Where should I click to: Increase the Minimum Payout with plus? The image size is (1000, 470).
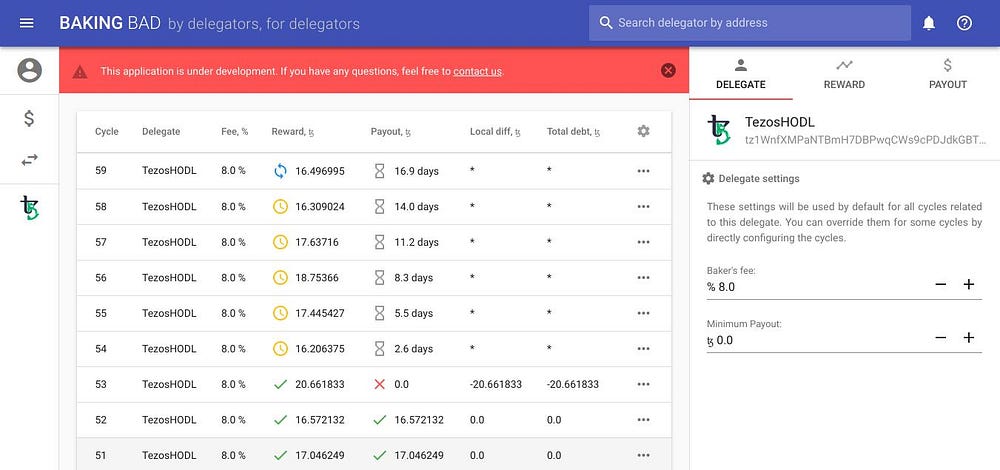pos(969,338)
